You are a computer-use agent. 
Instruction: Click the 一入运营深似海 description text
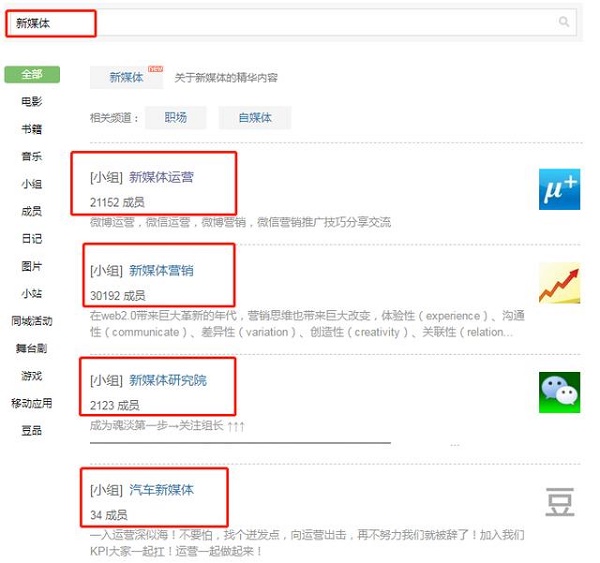tap(307, 543)
